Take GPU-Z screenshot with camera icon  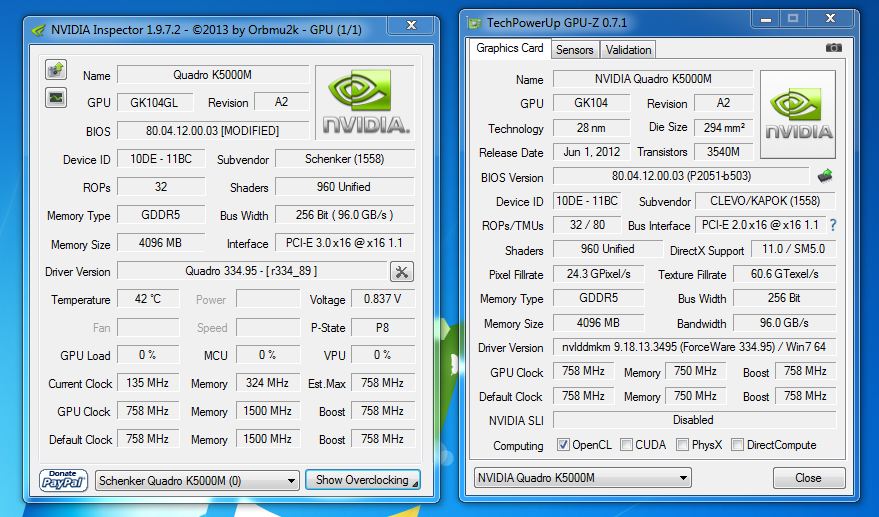834,48
